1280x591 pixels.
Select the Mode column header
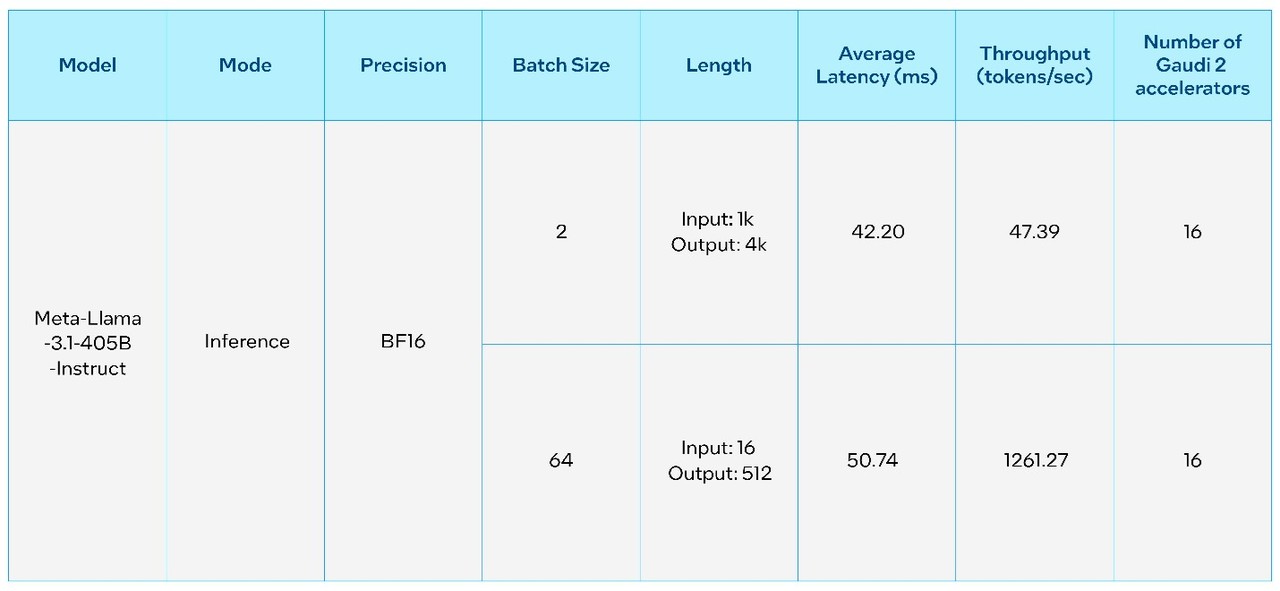[245, 66]
